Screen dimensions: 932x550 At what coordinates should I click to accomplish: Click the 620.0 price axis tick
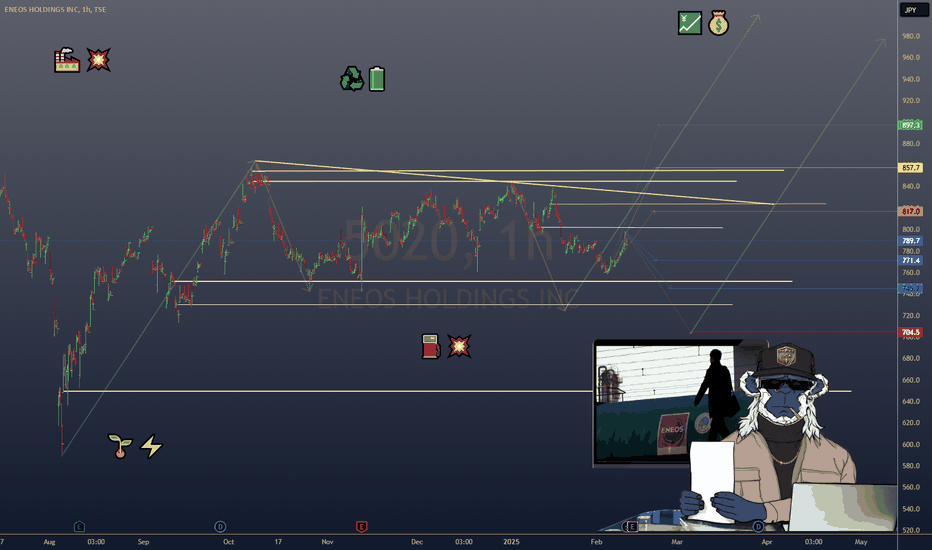tap(911, 423)
